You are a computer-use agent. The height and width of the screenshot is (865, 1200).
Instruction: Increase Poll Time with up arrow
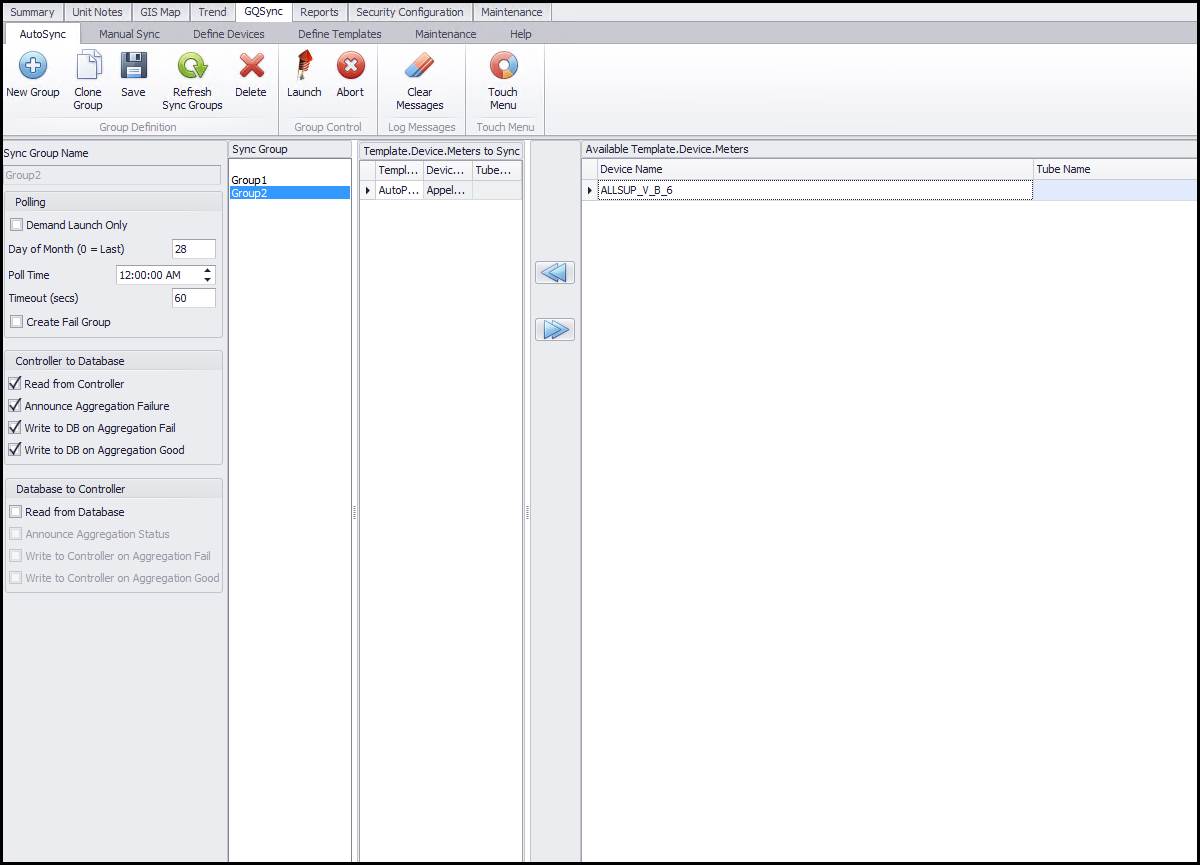(x=207, y=271)
